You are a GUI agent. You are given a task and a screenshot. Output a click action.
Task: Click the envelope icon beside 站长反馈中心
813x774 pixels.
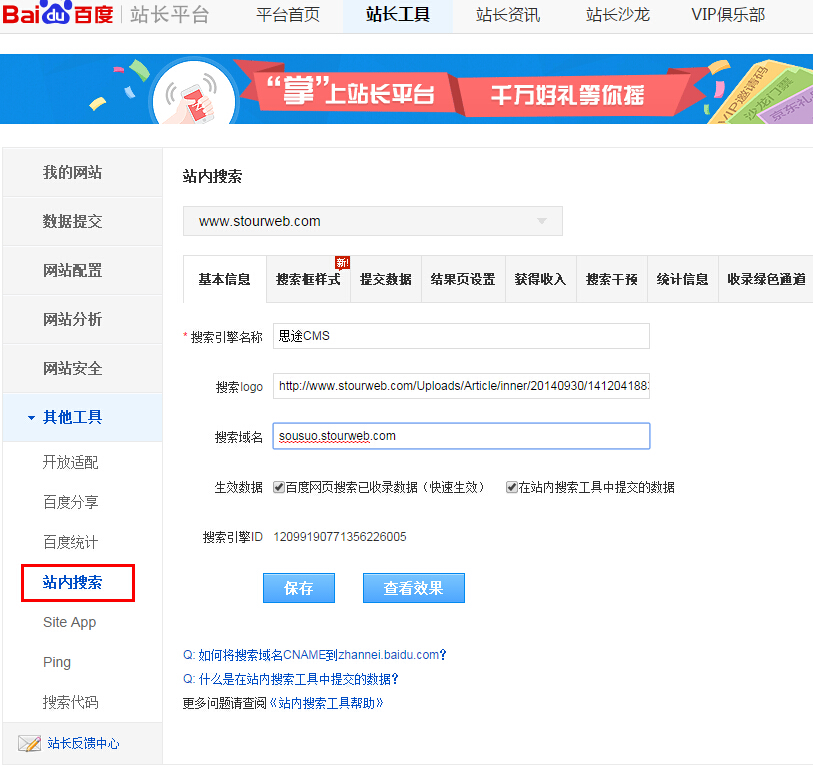[29, 743]
